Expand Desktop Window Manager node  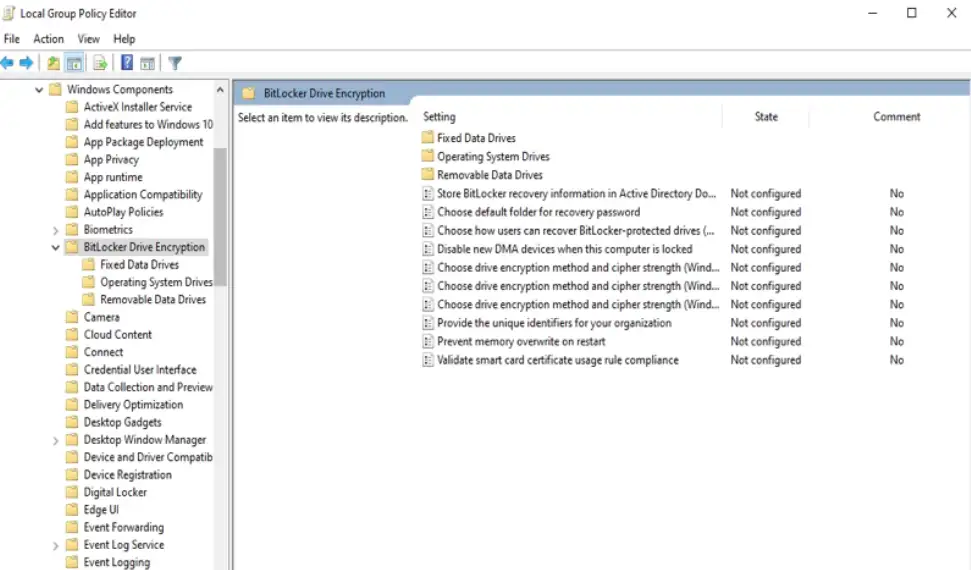[56, 441]
